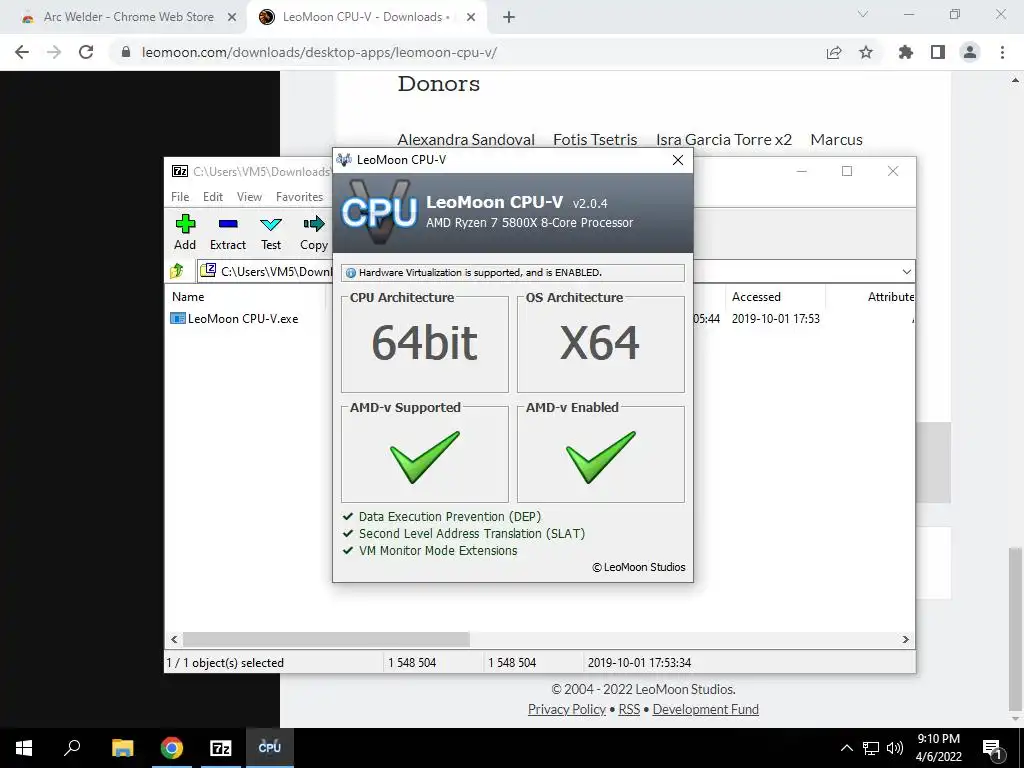Click the 2019-10-01 17:53 accessed cell

[x=775, y=319]
